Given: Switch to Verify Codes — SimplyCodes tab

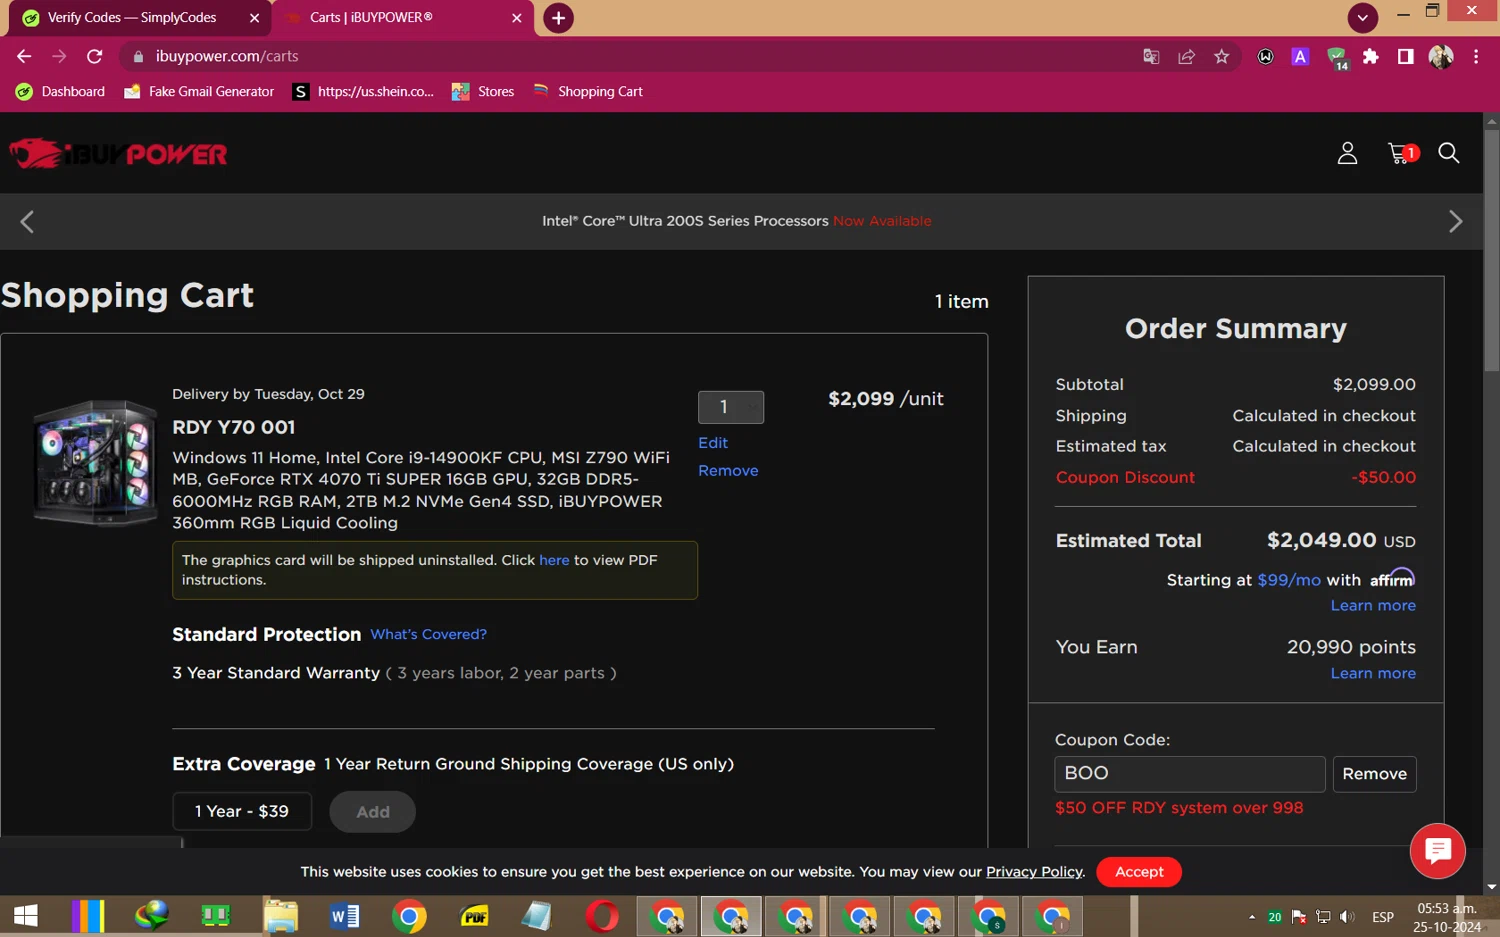Looking at the screenshot, I should click(x=131, y=18).
